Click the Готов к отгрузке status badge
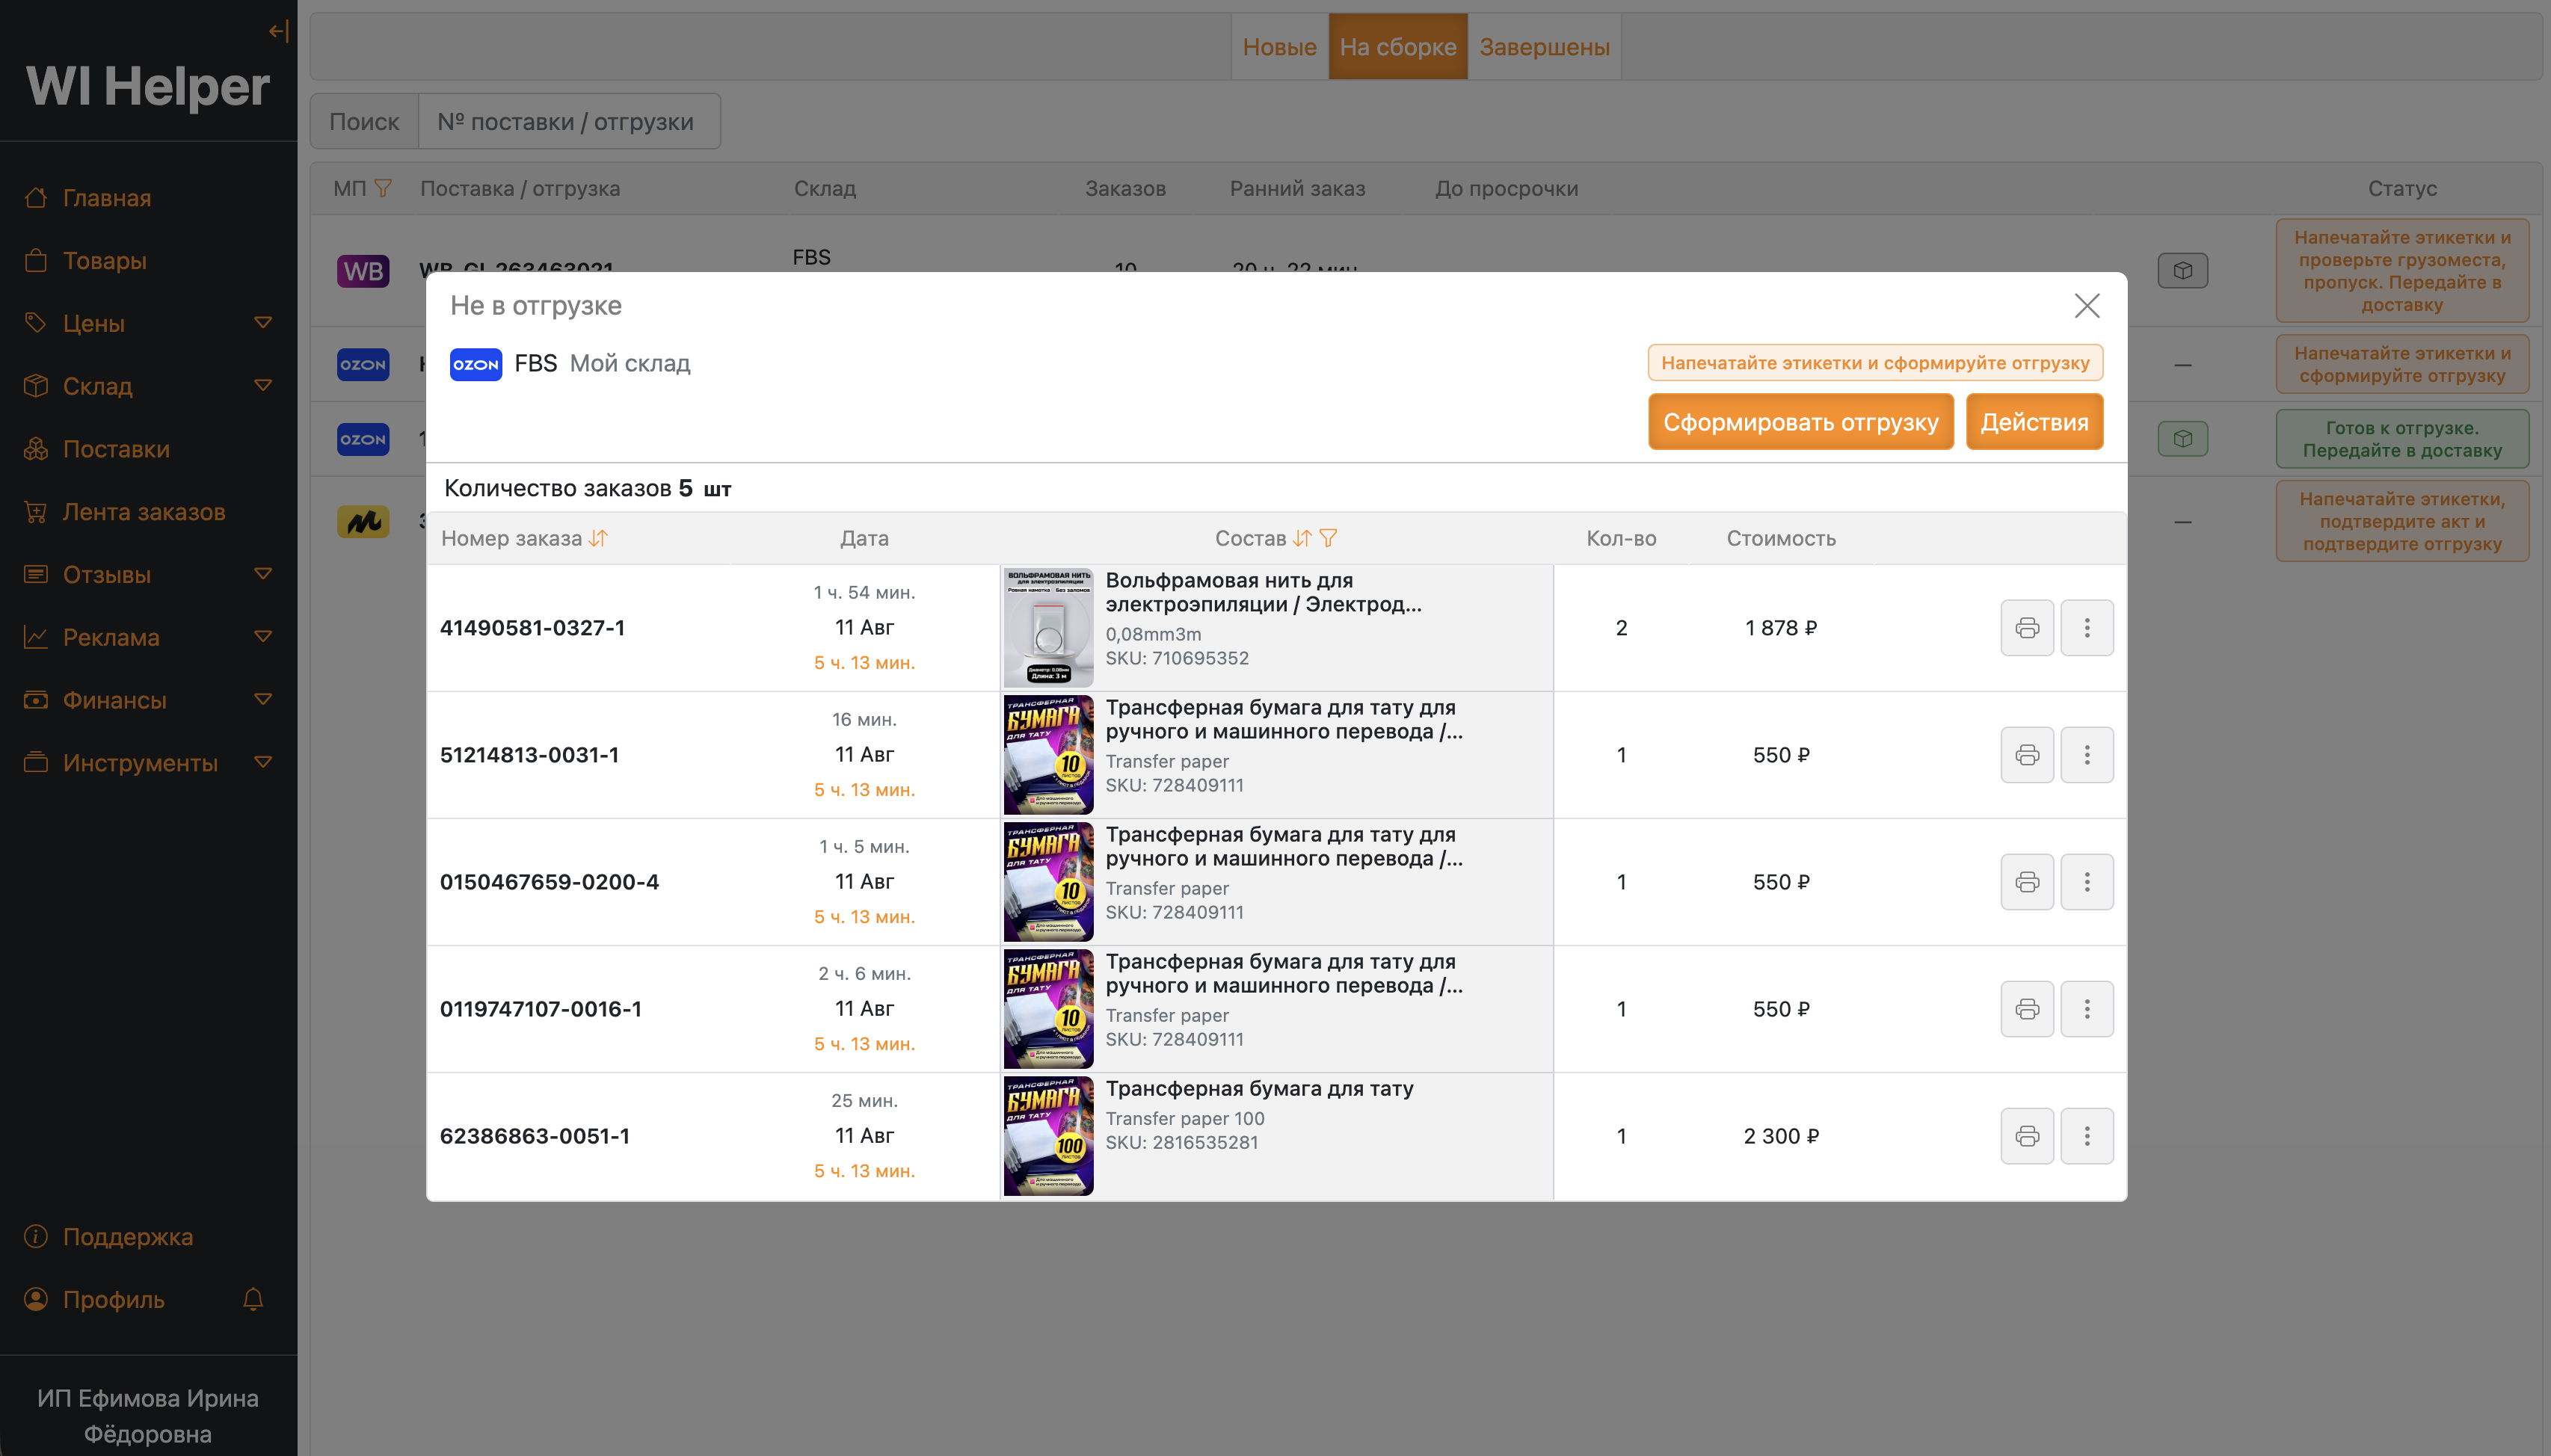Image resolution: width=2551 pixels, height=1456 pixels. click(x=2402, y=439)
